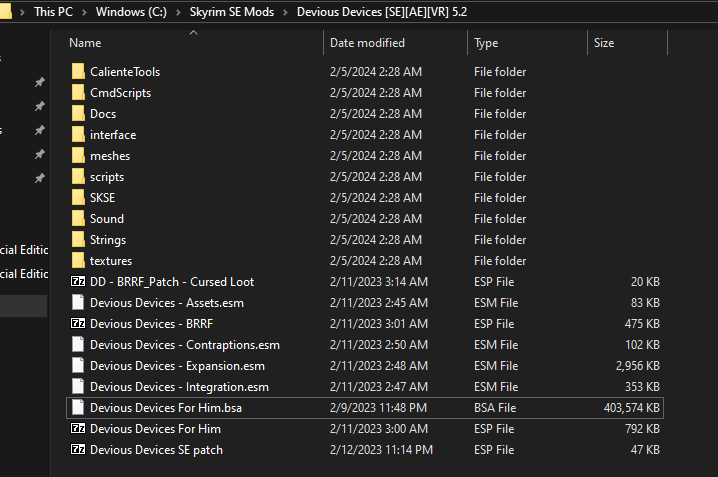718x477 pixels.
Task: Go to This PC in the address bar
Action: [53, 12]
